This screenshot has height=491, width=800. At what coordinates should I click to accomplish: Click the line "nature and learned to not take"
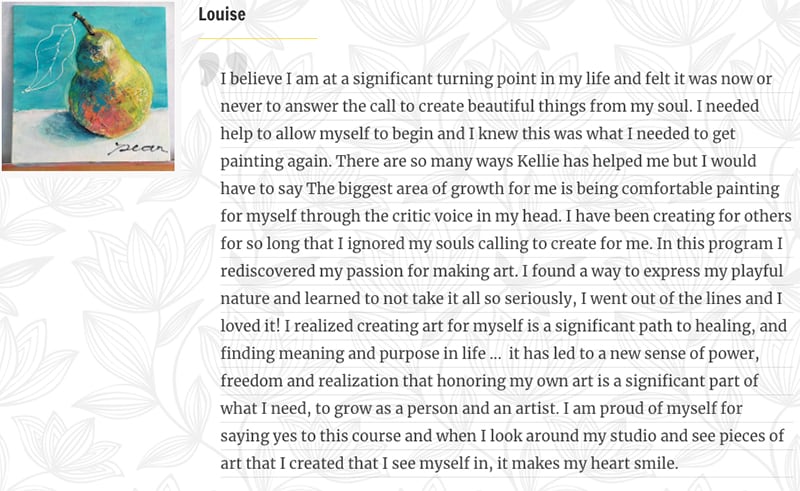point(501,299)
